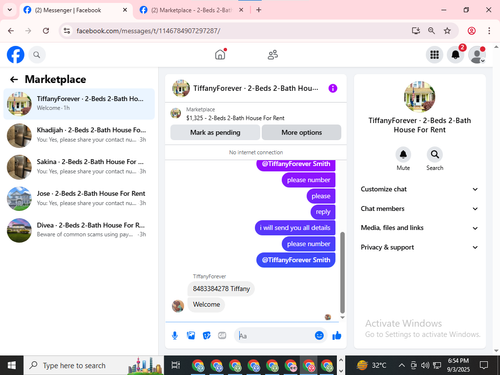Open the TiffanyForever conversation in the list
The height and width of the screenshot is (375, 500).
[x=79, y=104]
